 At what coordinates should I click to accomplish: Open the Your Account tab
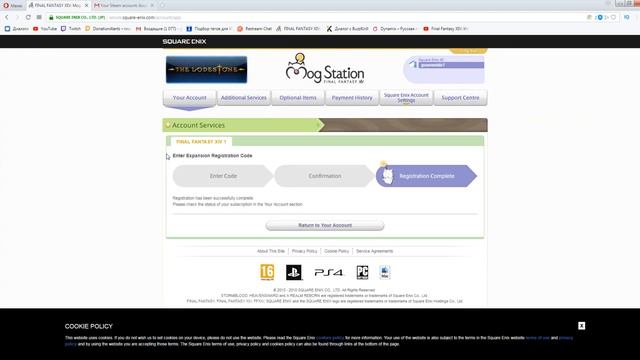[x=189, y=98]
